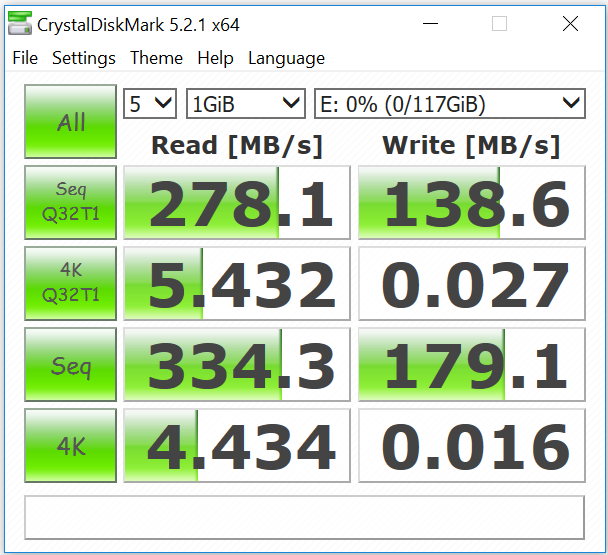Expand the test count dropdown showing 5
Image resolution: width=608 pixels, height=555 pixels.
pyautogui.click(x=150, y=103)
